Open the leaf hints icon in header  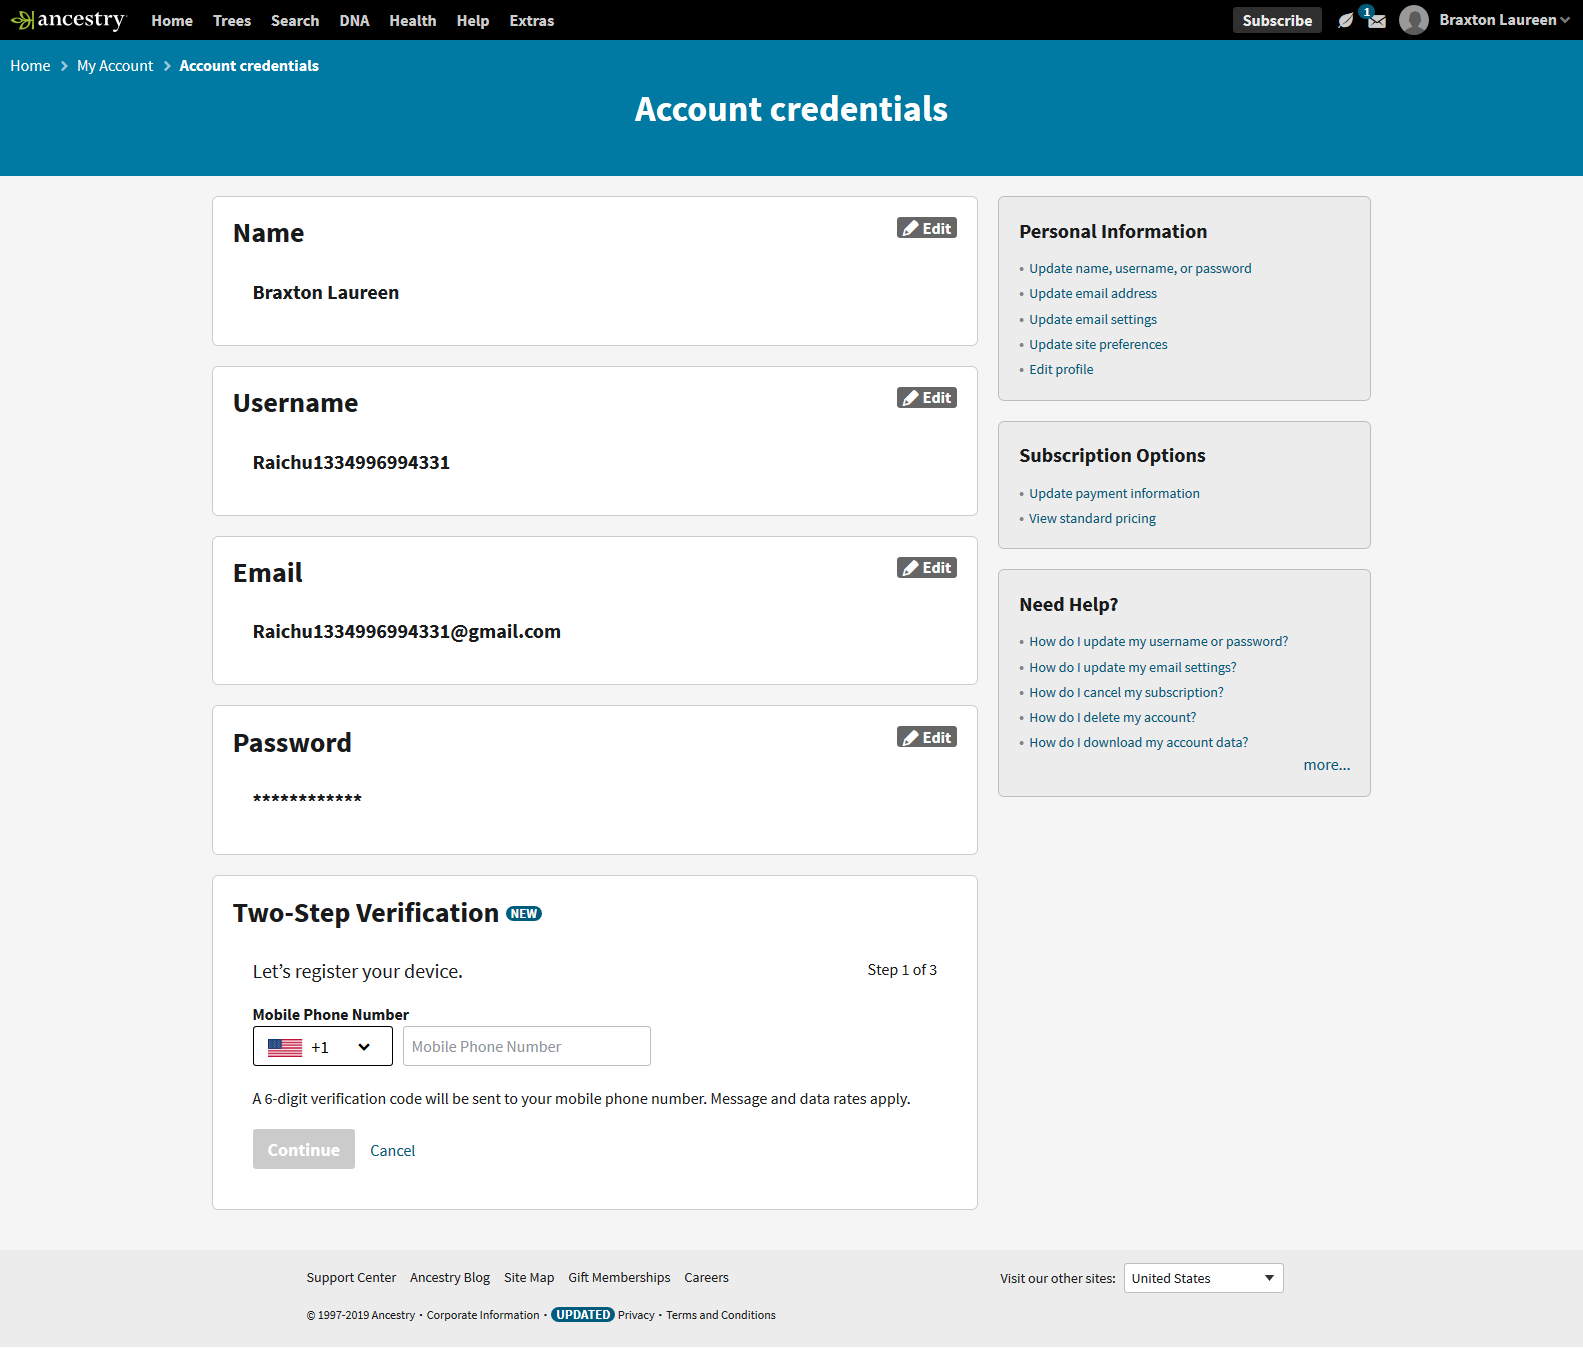tap(1346, 20)
